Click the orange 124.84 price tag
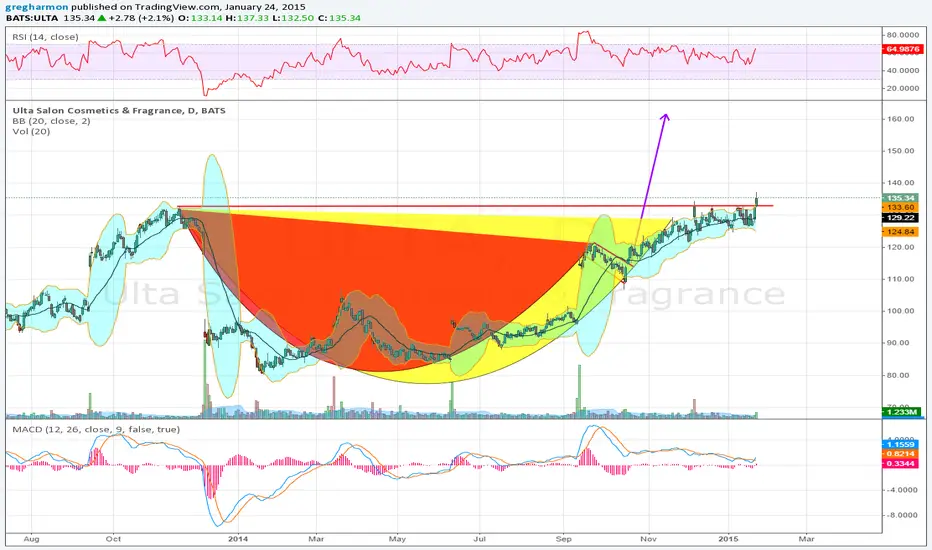932x550 pixels. click(x=901, y=232)
